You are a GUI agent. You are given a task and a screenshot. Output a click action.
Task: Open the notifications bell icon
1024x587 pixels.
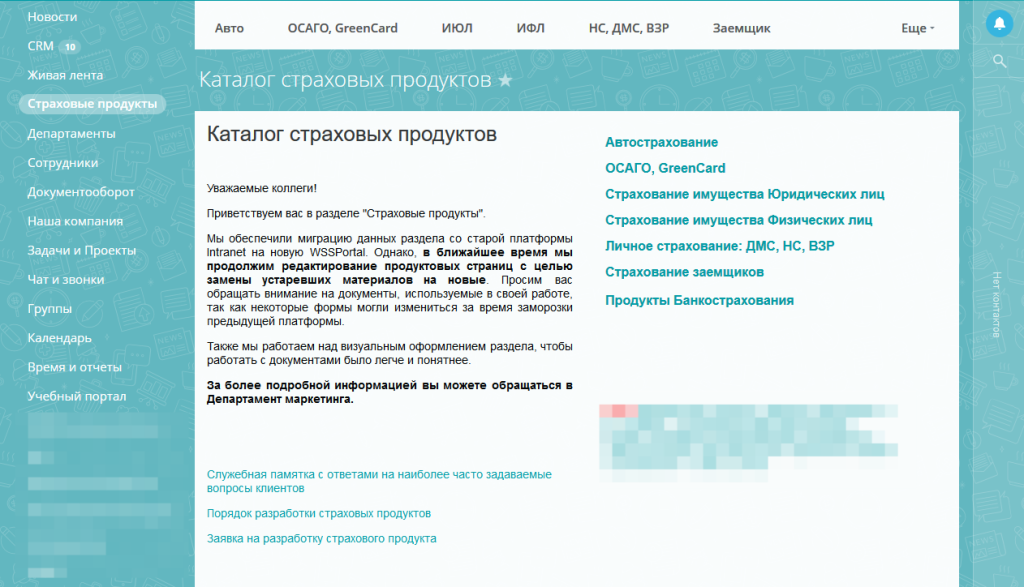tap(999, 24)
